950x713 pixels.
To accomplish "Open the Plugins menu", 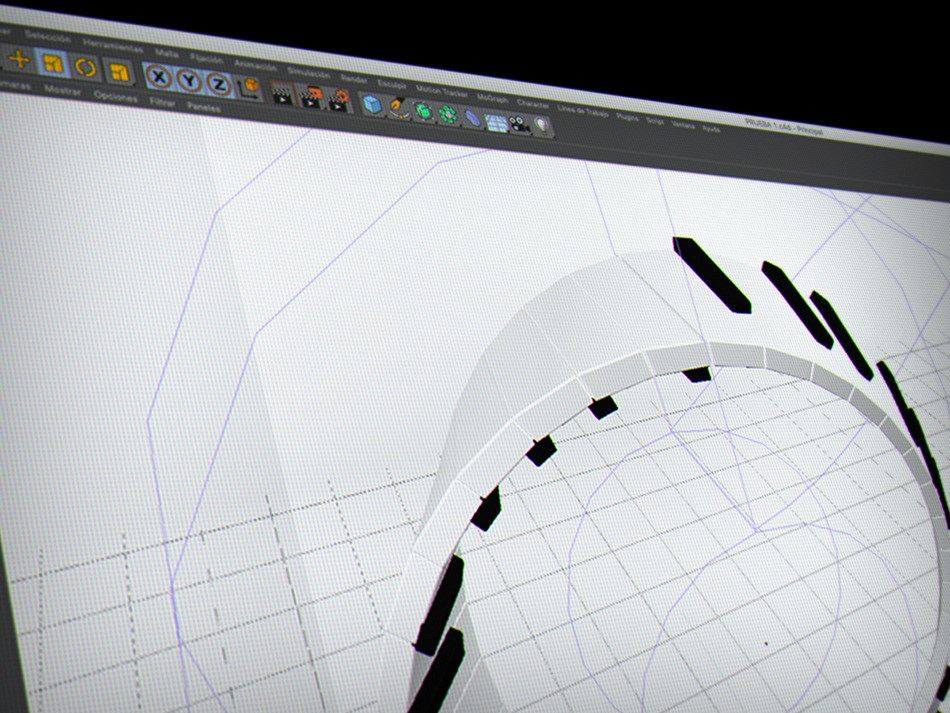I will click(x=627, y=116).
